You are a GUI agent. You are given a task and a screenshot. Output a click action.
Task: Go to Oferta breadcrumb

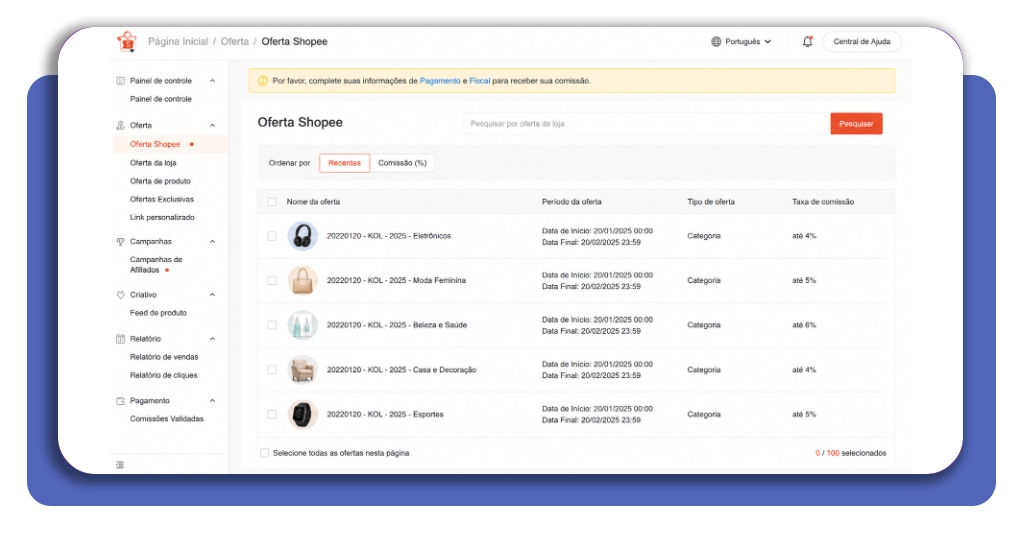point(234,41)
